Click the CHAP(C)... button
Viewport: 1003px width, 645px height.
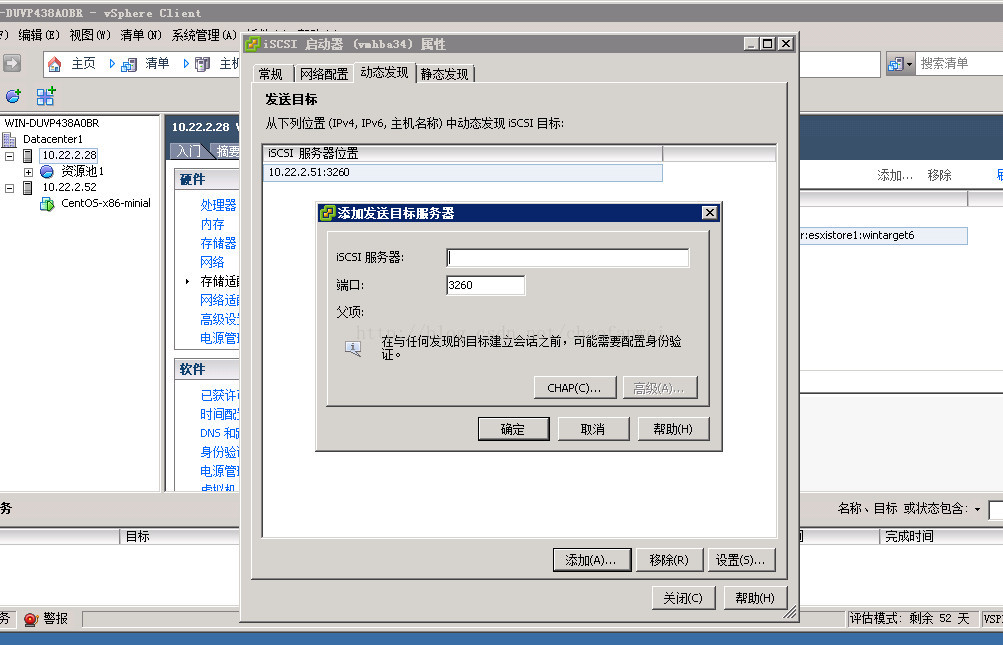coord(575,388)
